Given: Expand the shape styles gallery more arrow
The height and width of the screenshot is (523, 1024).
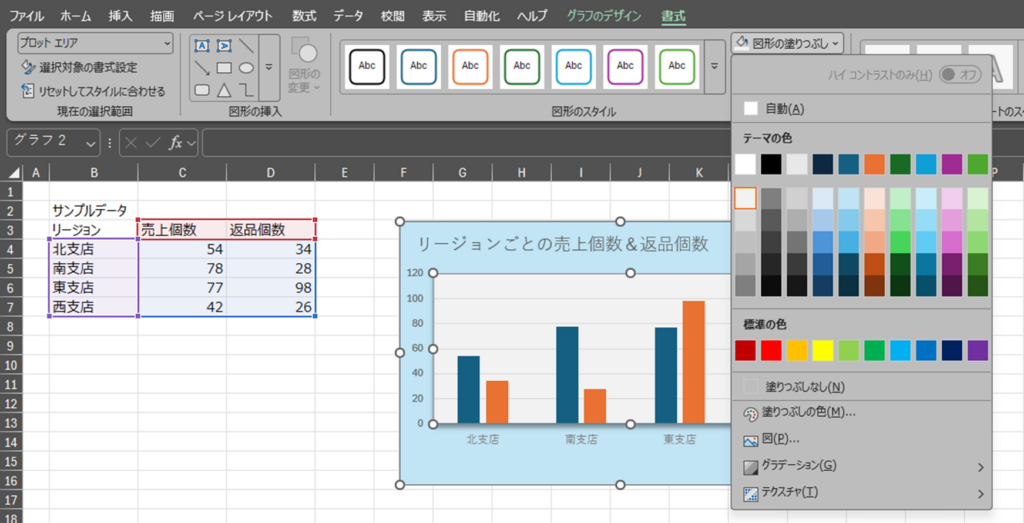Looking at the screenshot, I should pyautogui.click(x=714, y=67).
